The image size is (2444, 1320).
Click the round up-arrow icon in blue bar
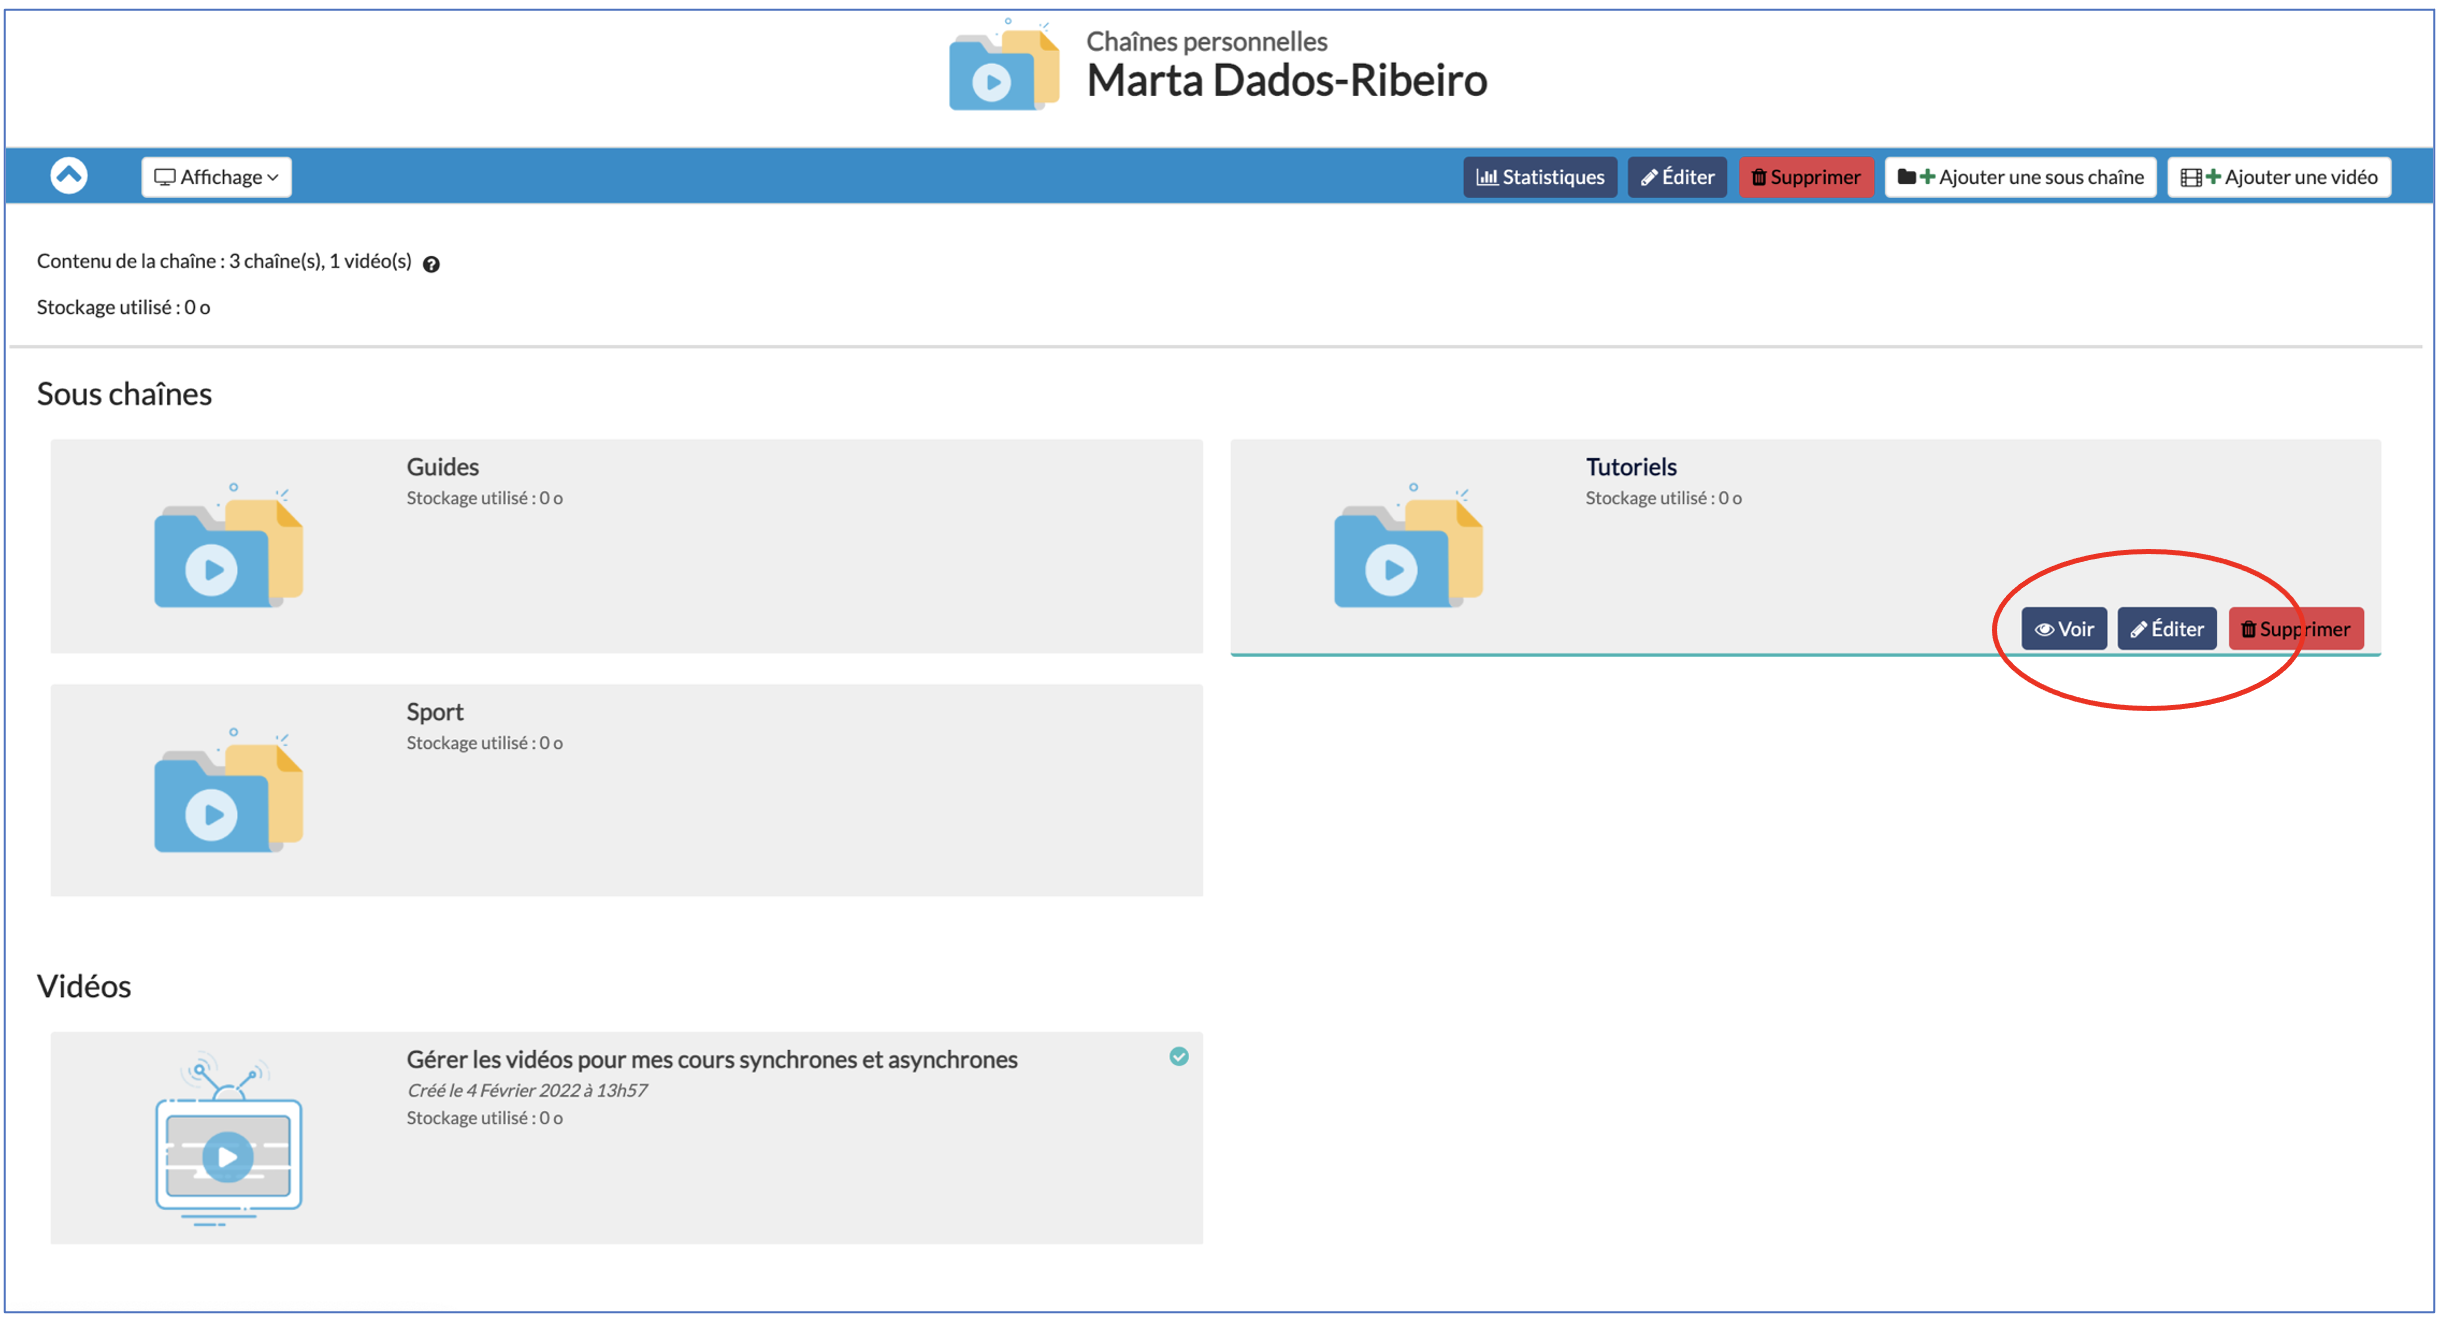[x=69, y=176]
